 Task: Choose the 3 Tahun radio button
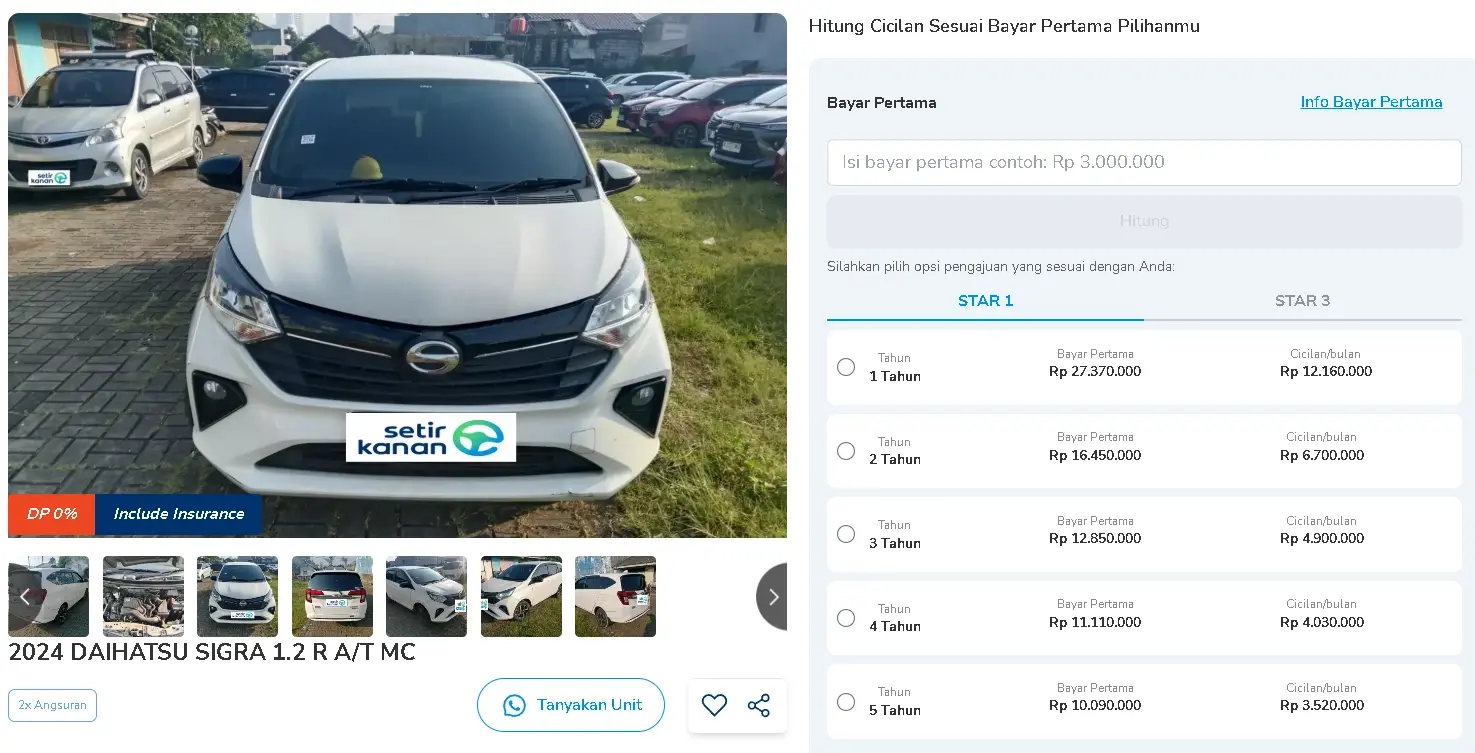846,534
